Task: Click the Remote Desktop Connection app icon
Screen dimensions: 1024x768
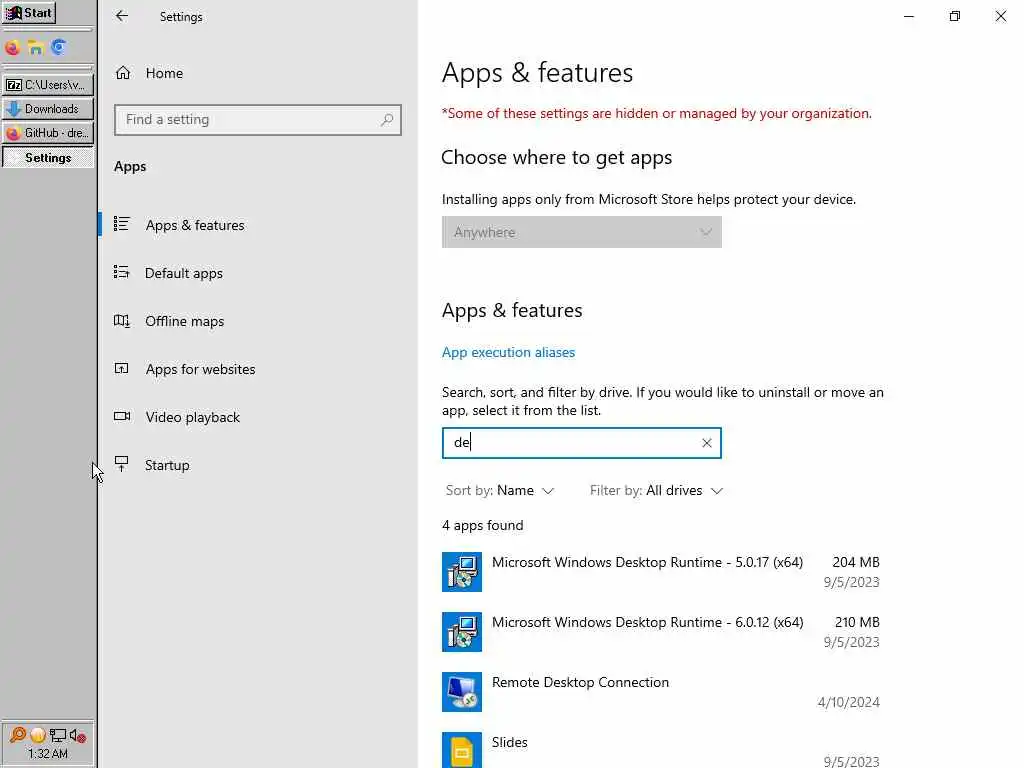Action: (x=462, y=692)
